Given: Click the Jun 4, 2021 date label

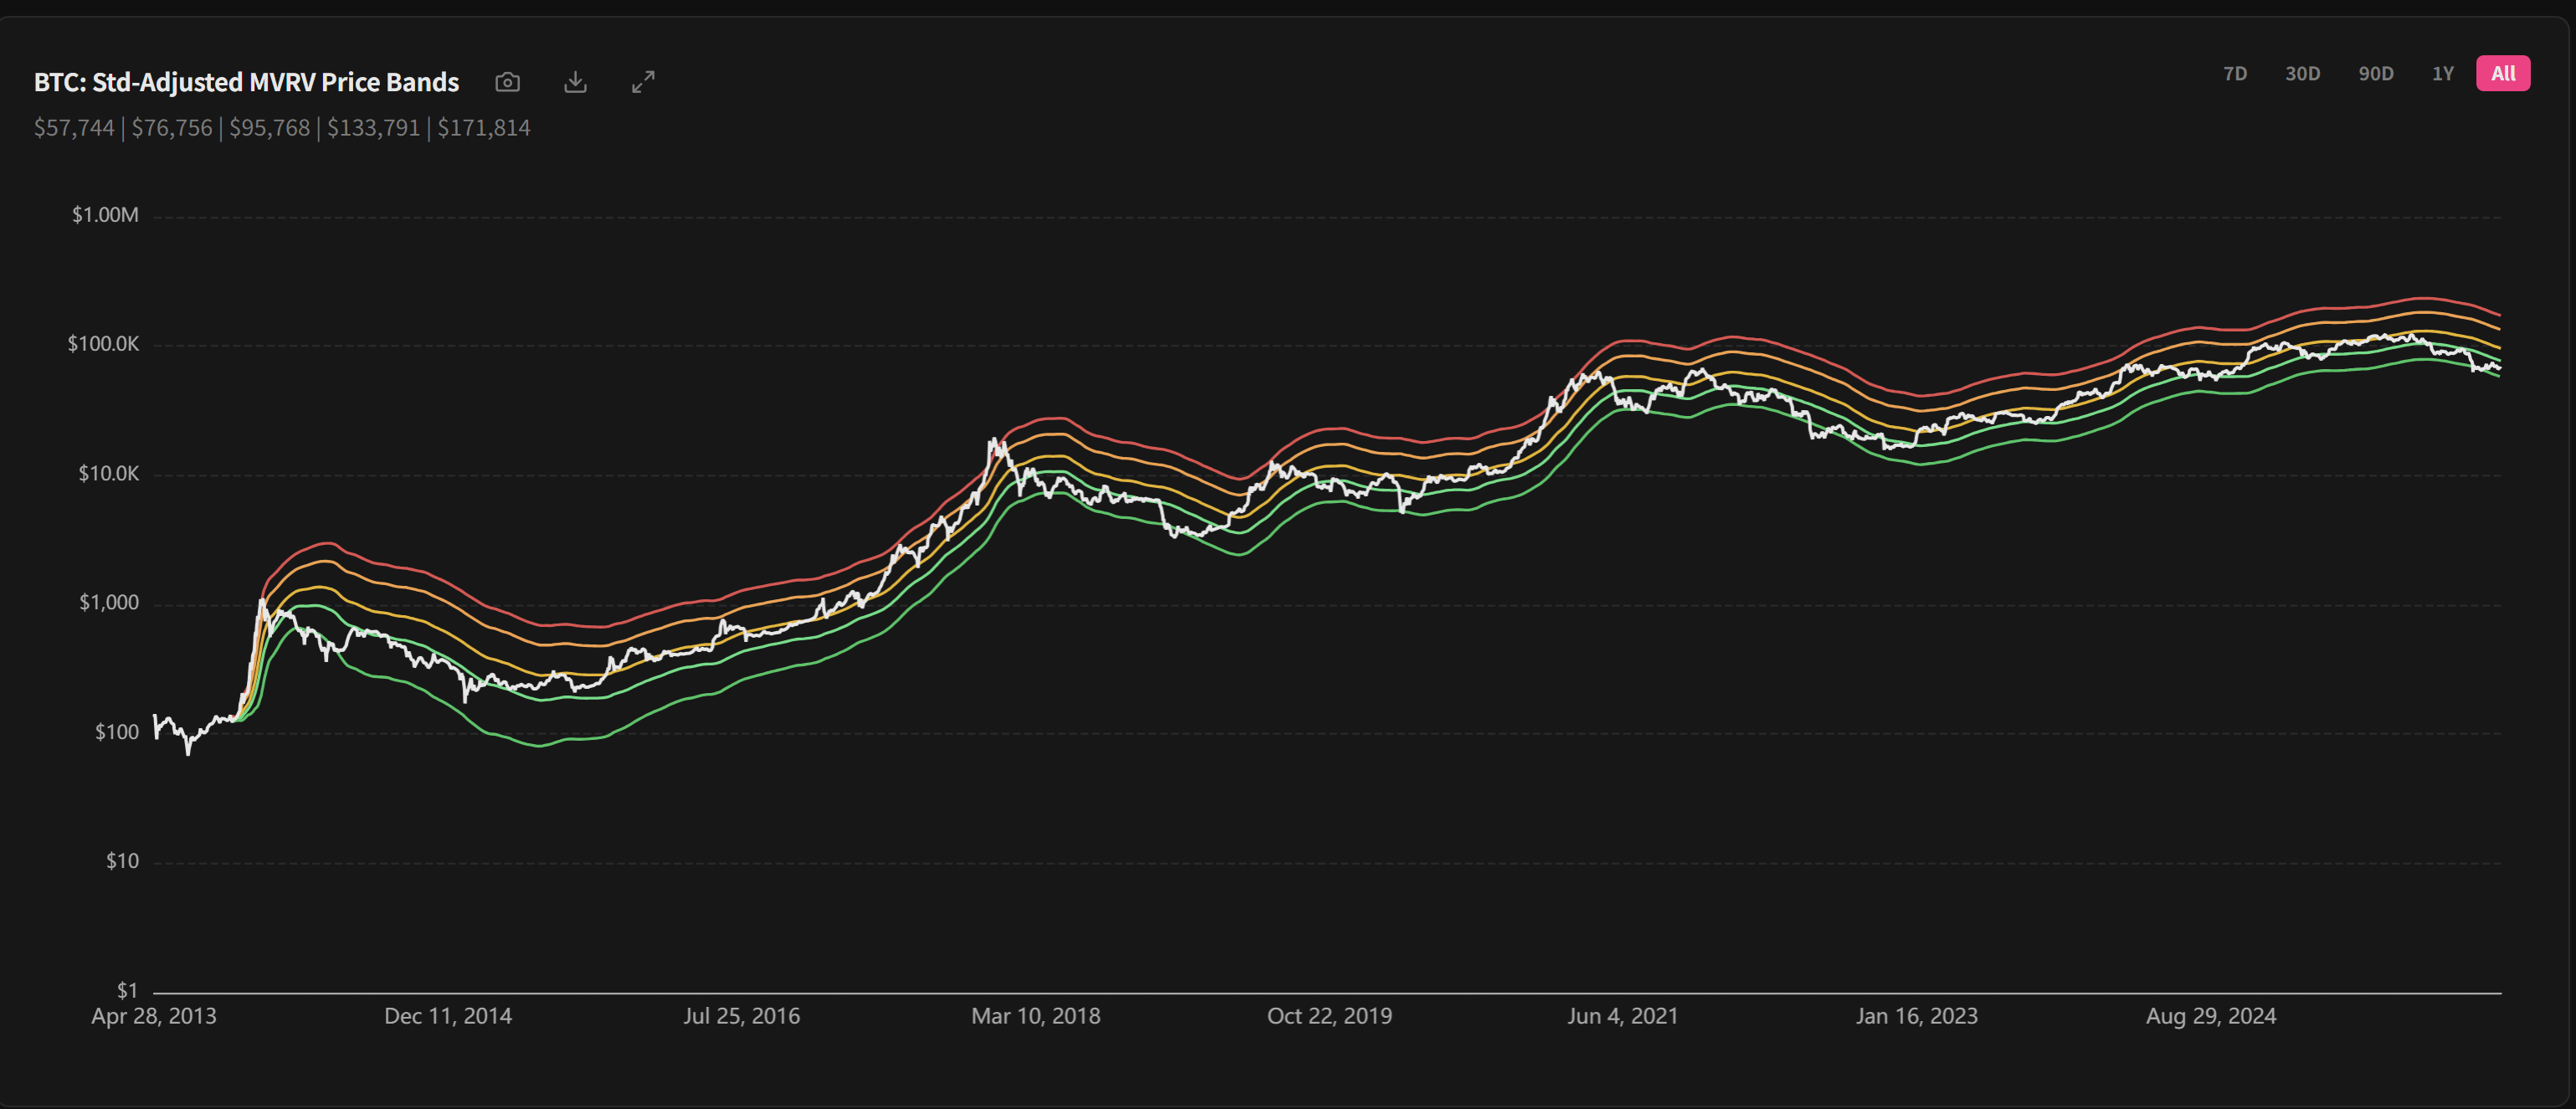Looking at the screenshot, I should pyautogui.click(x=1622, y=1016).
